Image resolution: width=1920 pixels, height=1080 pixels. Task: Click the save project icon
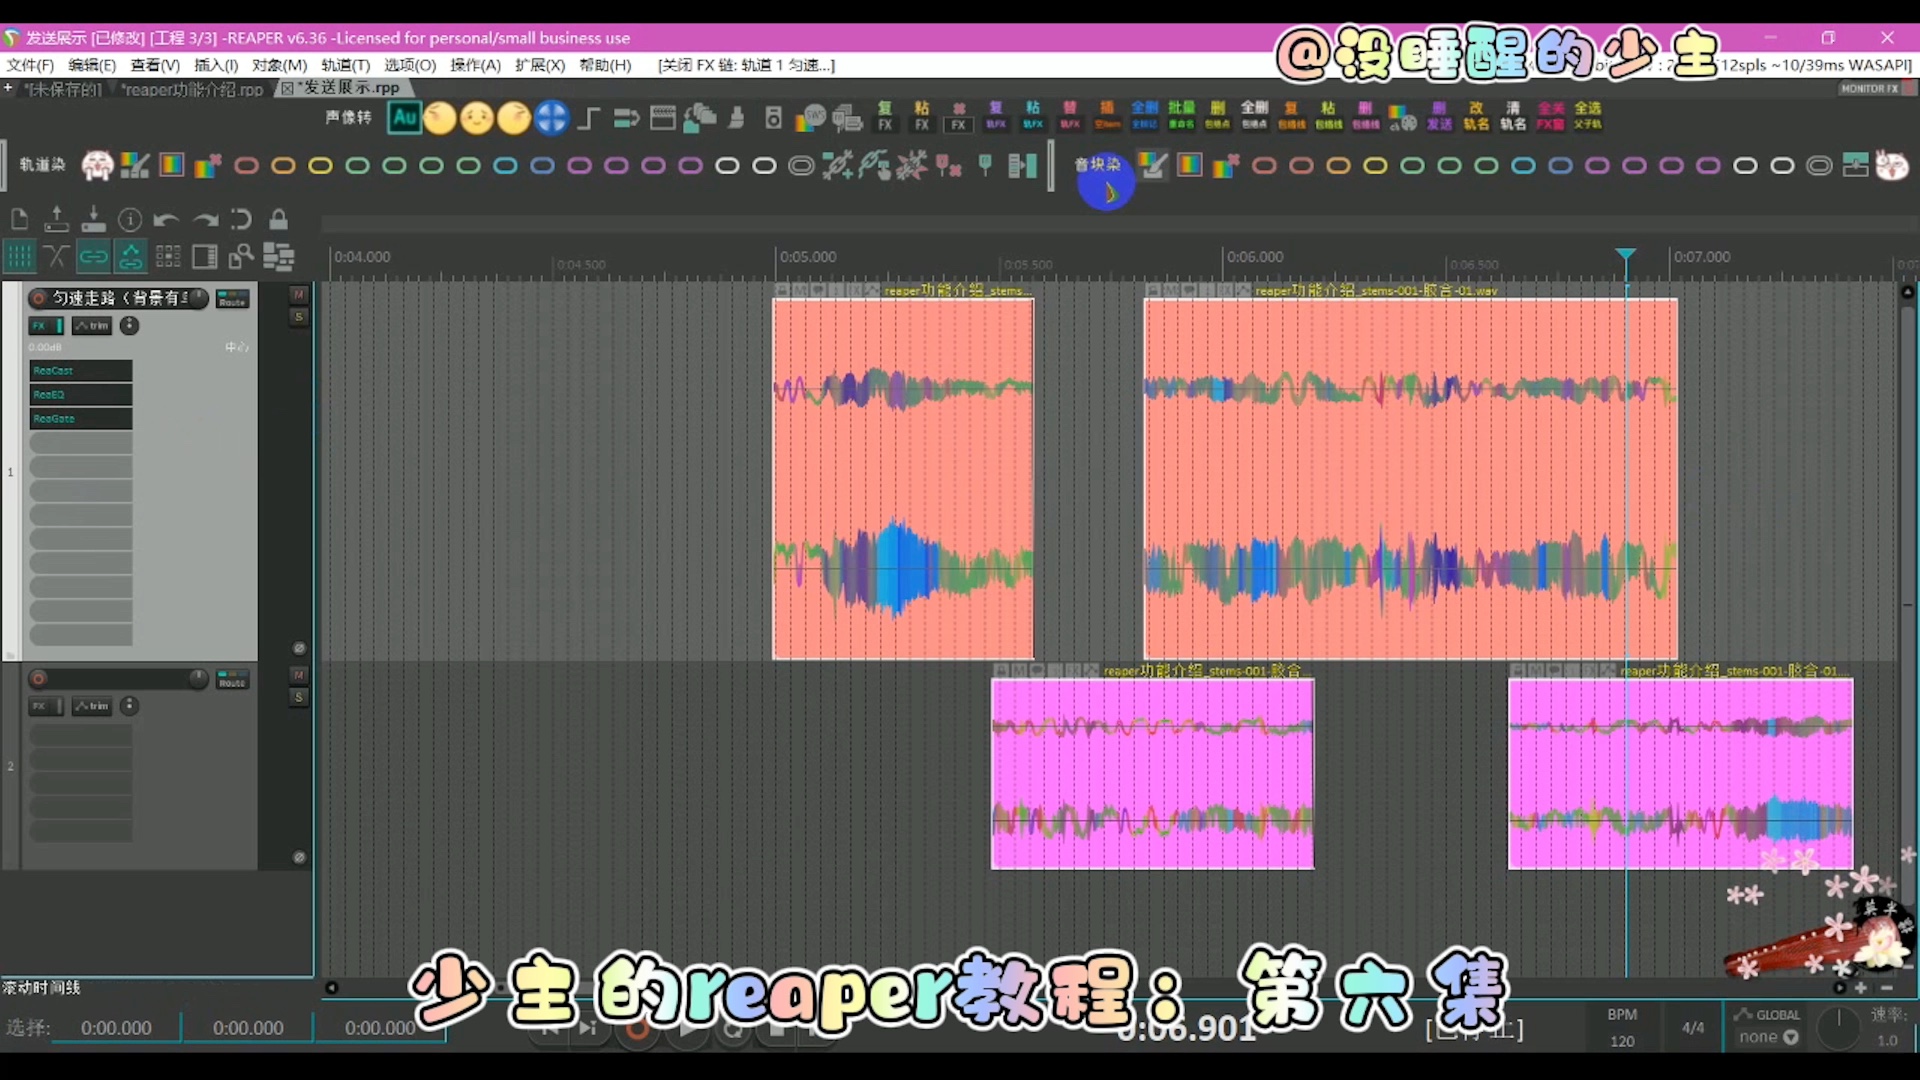point(93,219)
